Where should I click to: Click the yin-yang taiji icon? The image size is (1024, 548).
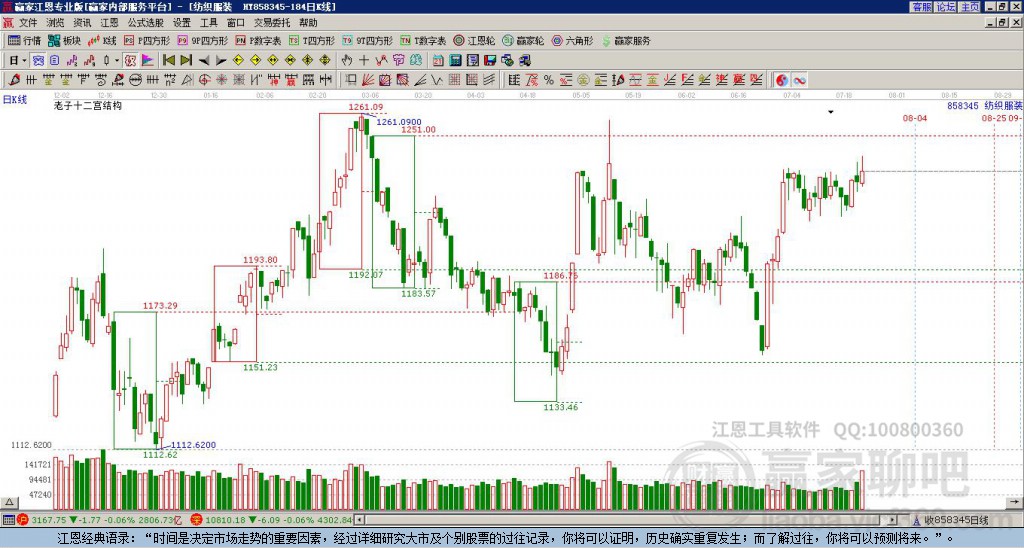[x=781, y=80]
